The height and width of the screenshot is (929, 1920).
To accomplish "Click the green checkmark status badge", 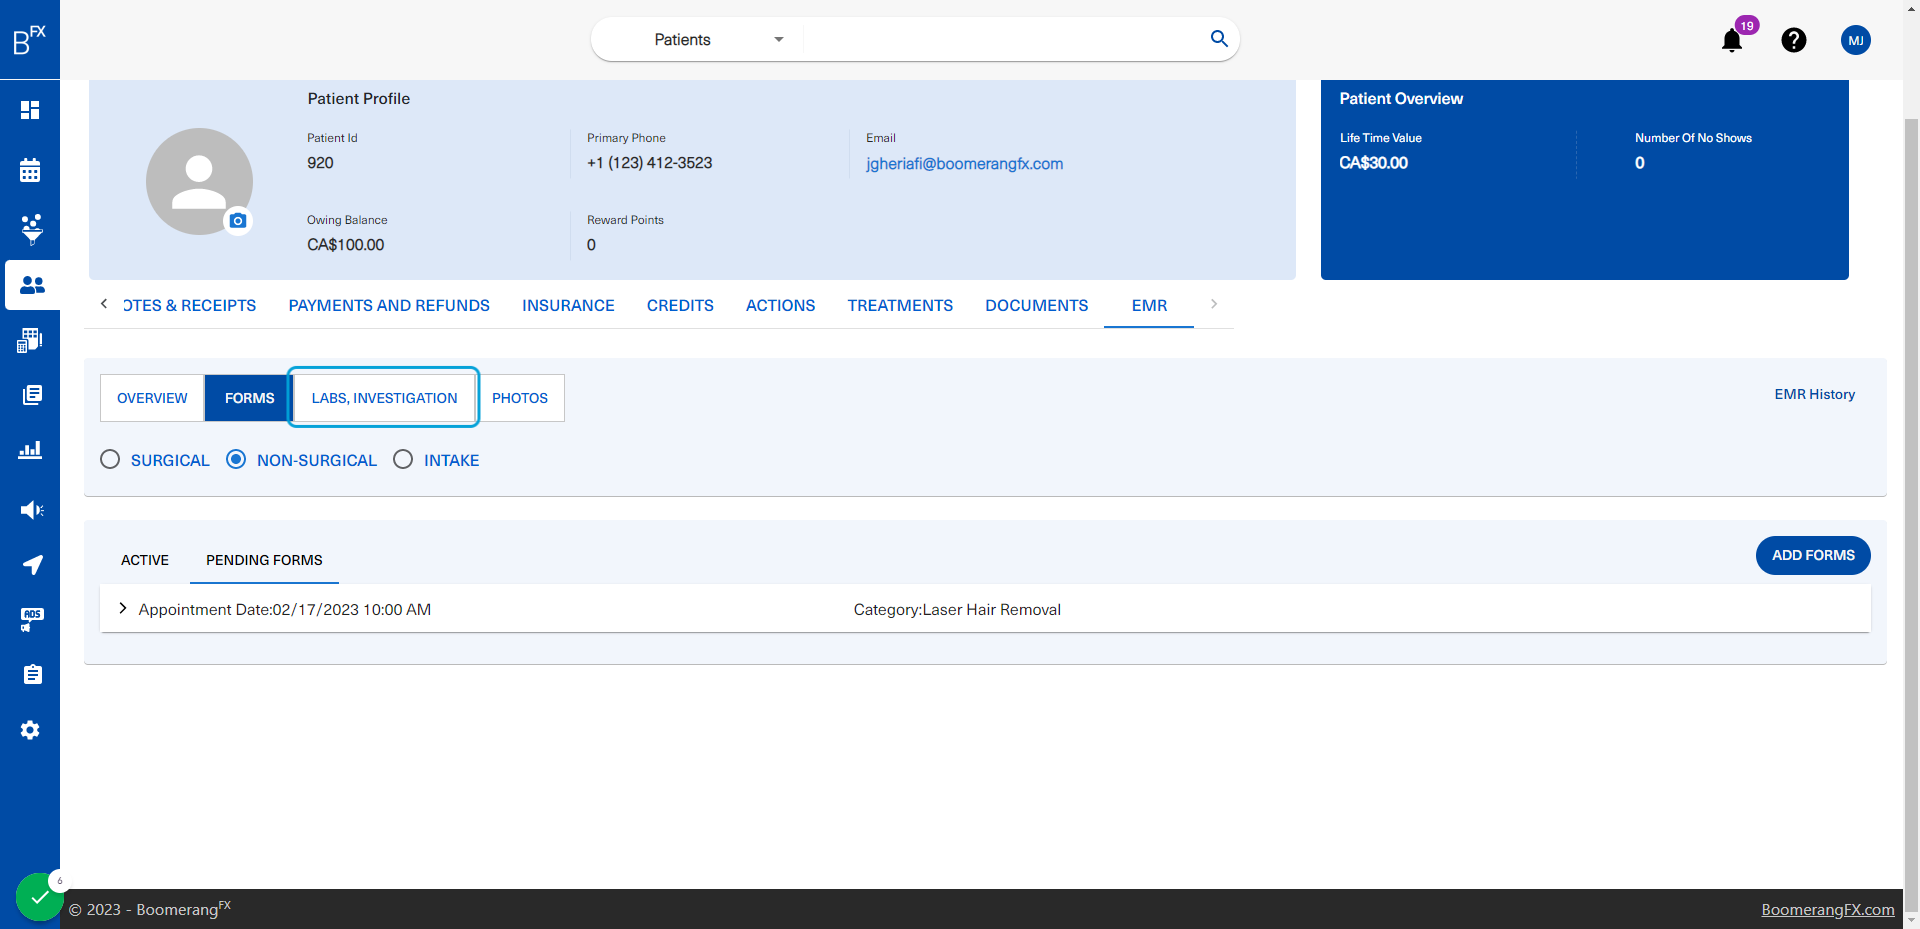I will 39,897.
